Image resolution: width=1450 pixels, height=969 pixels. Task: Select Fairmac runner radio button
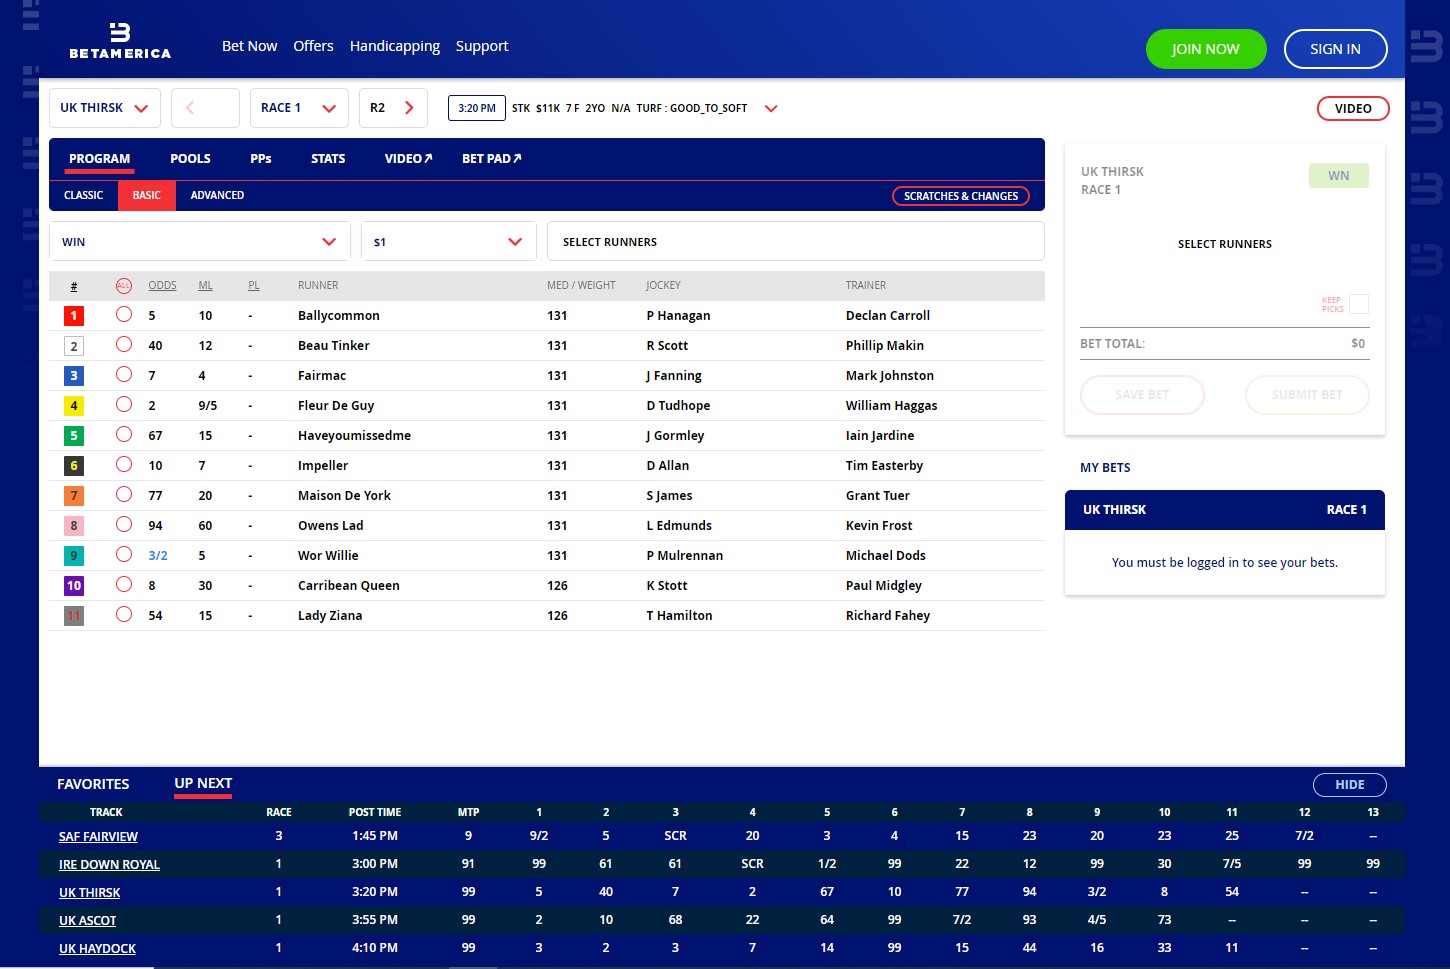pos(124,374)
